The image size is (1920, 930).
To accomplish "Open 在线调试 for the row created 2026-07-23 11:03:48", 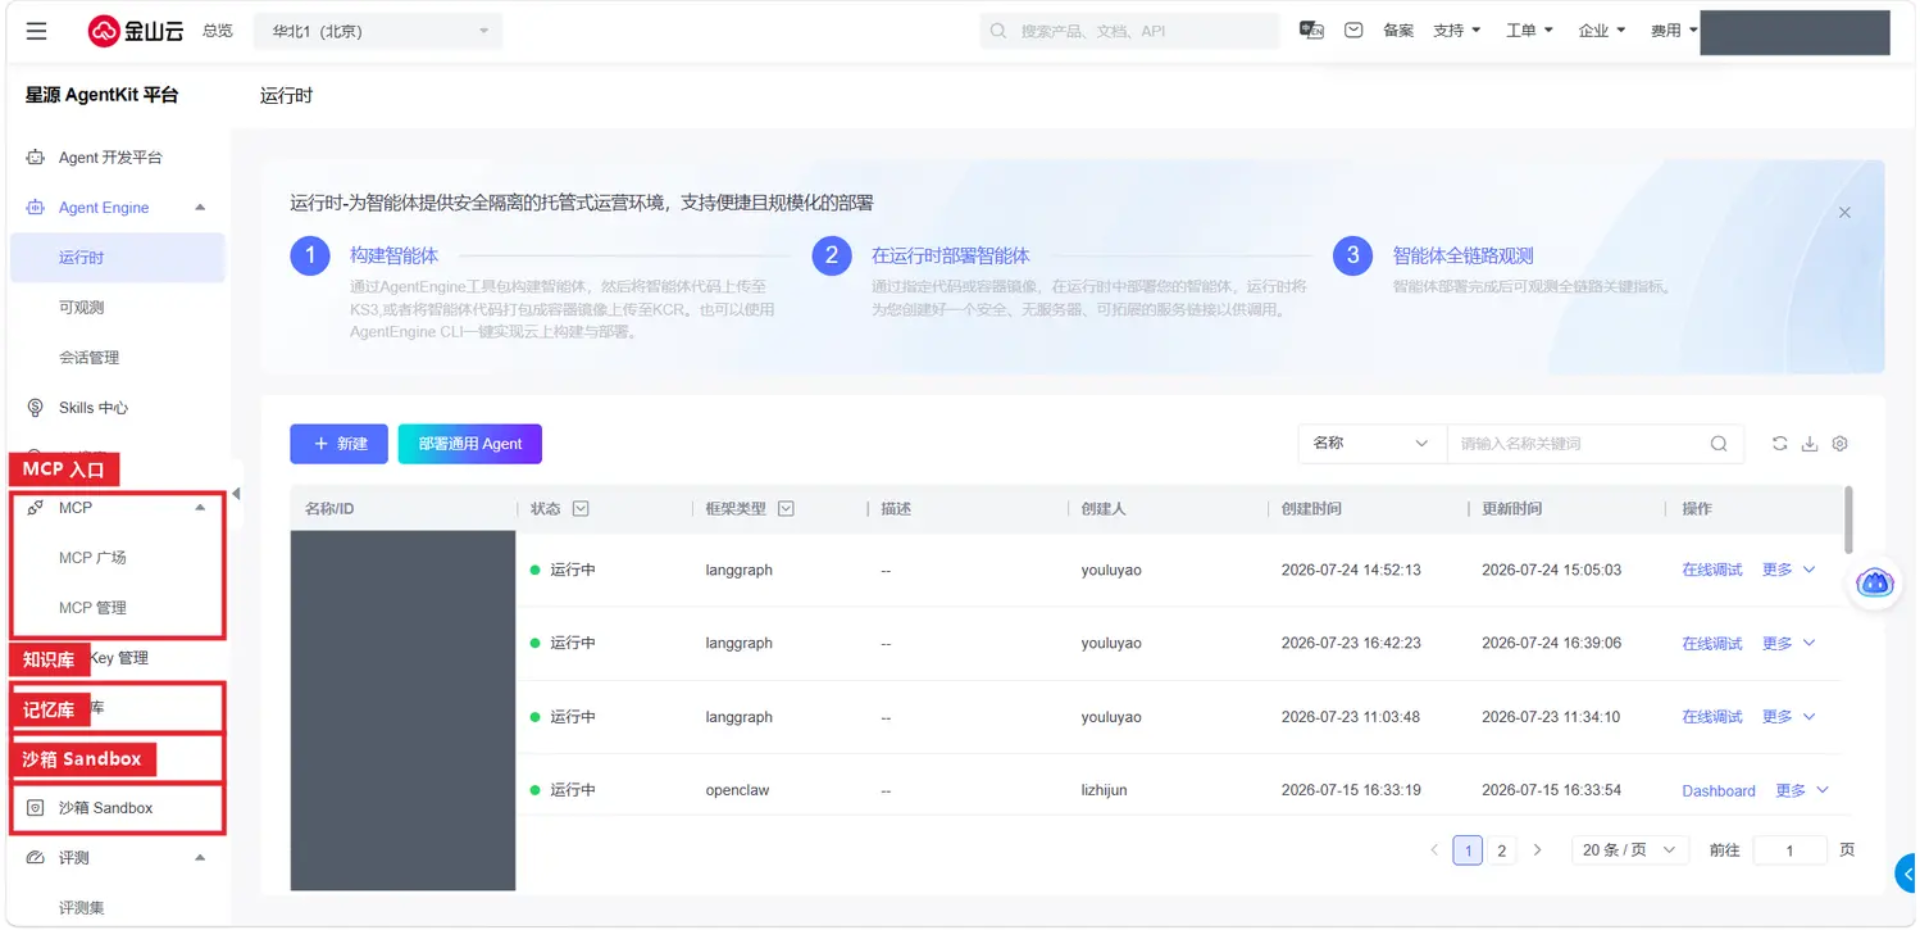I will (x=1712, y=717).
